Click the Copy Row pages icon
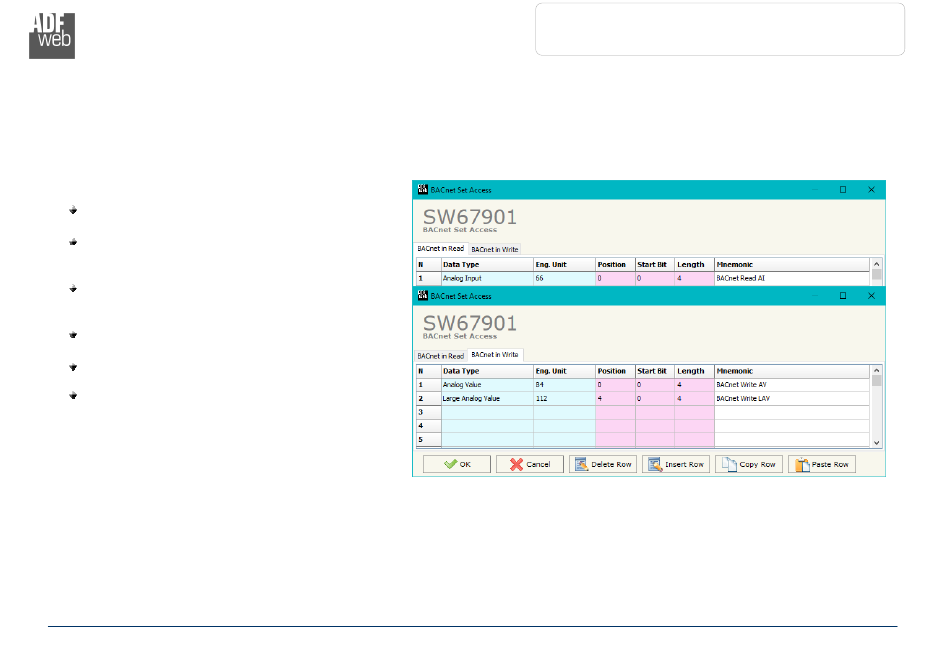 tap(729, 464)
